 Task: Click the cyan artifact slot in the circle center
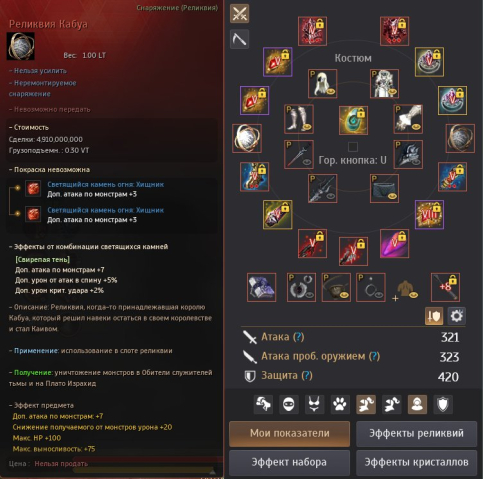[x=353, y=120]
